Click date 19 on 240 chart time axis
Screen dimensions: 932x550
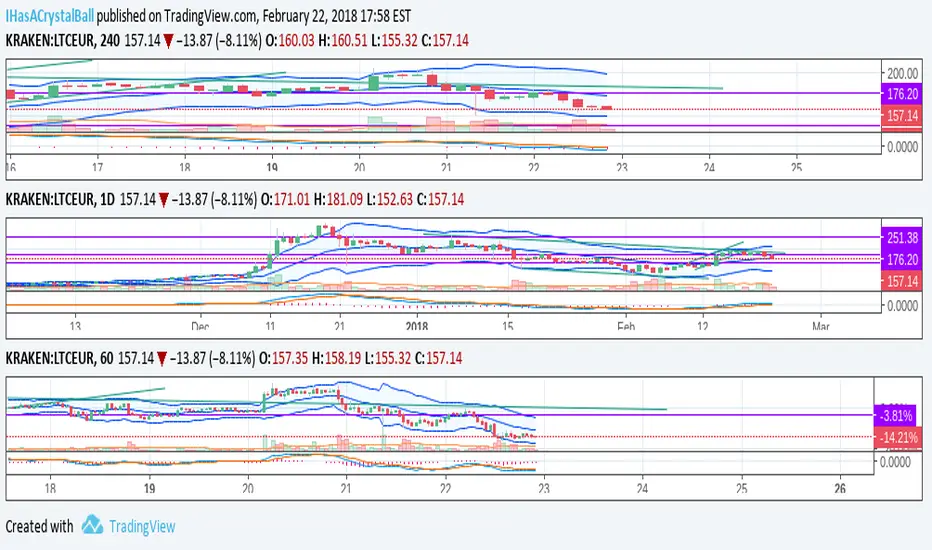coord(272,168)
